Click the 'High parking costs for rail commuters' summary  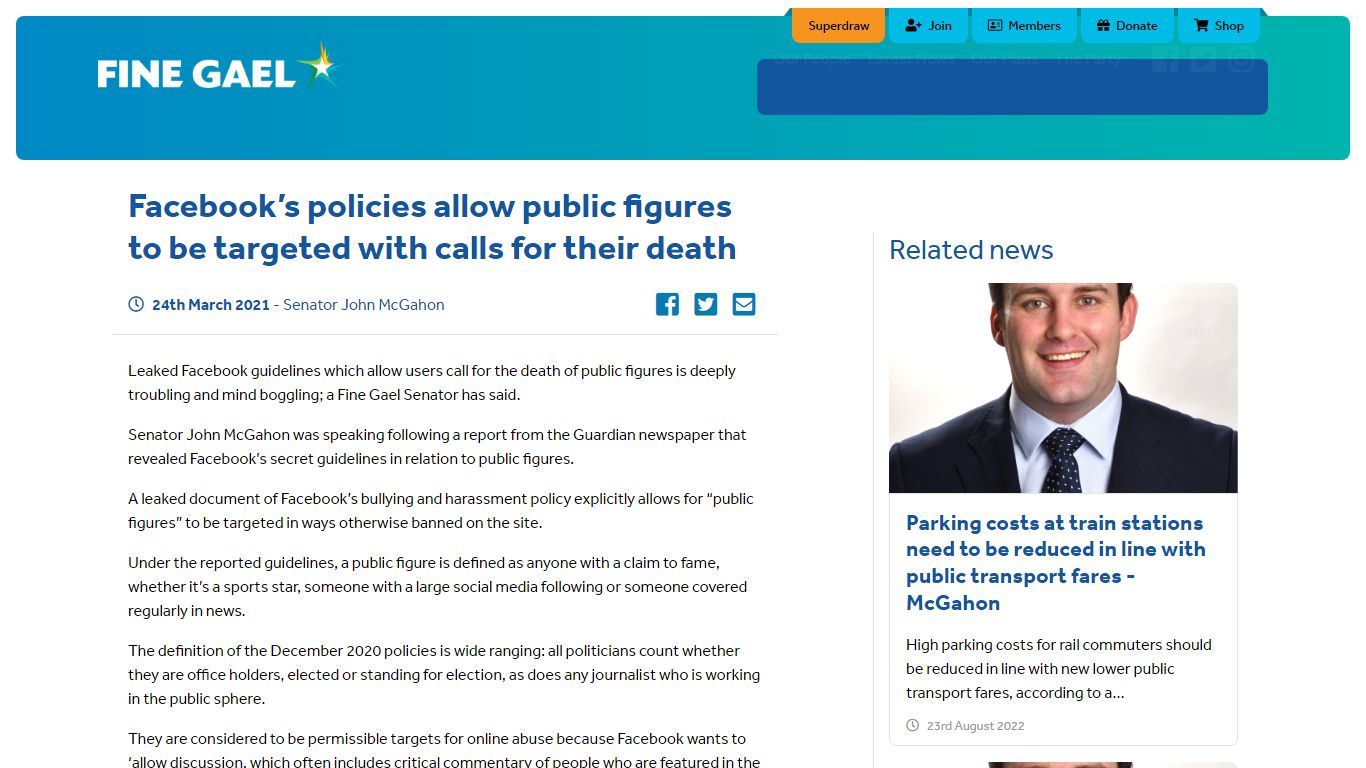(x=1059, y=669)
